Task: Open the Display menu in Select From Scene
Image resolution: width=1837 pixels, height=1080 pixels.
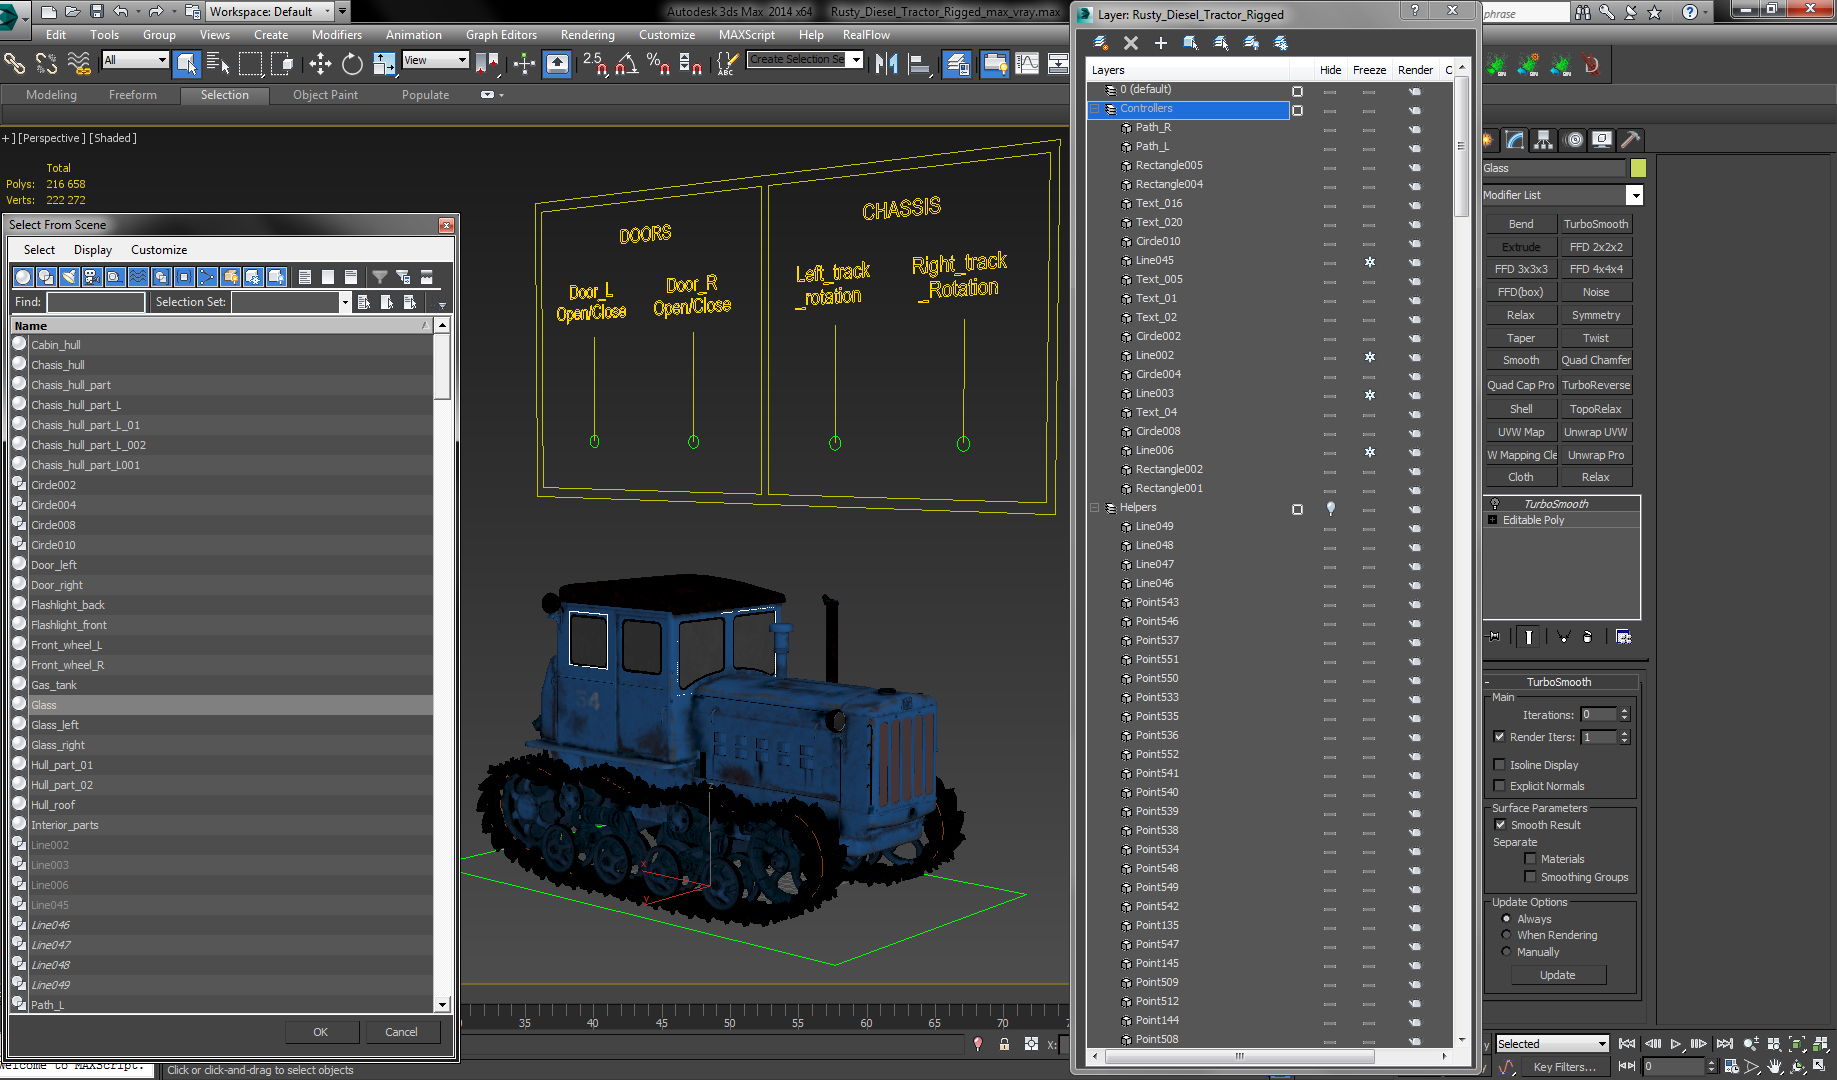Action: click(x=93, y=250)
